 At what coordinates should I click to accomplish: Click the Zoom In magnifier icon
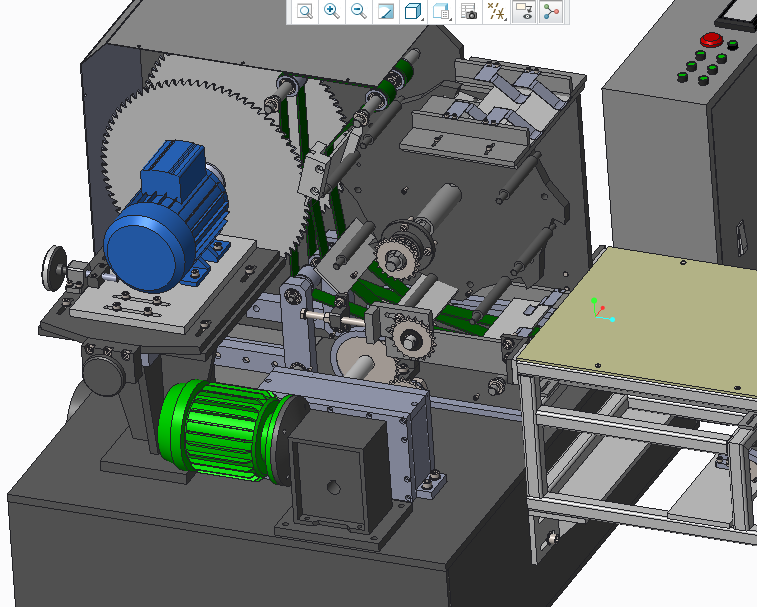click(332, 11)
